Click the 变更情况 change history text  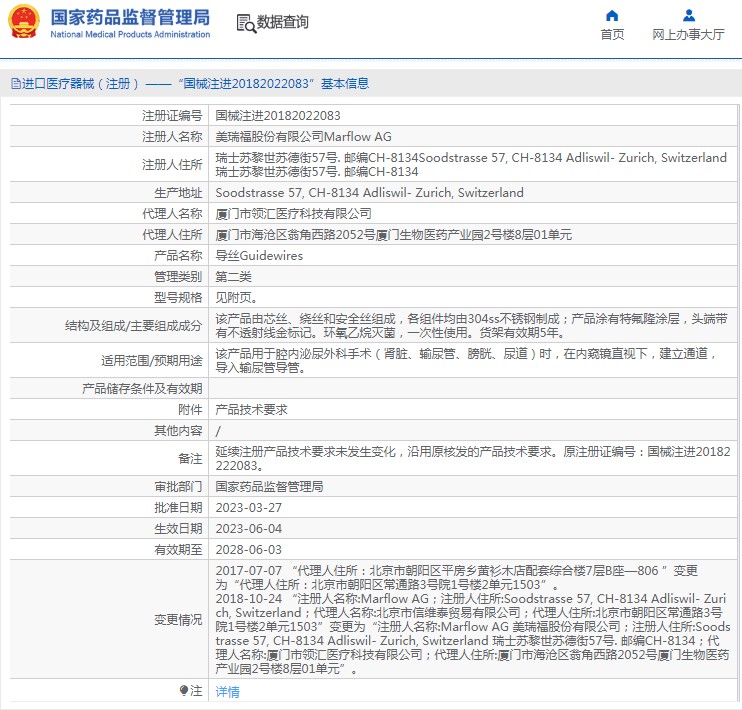click(473, 619)
